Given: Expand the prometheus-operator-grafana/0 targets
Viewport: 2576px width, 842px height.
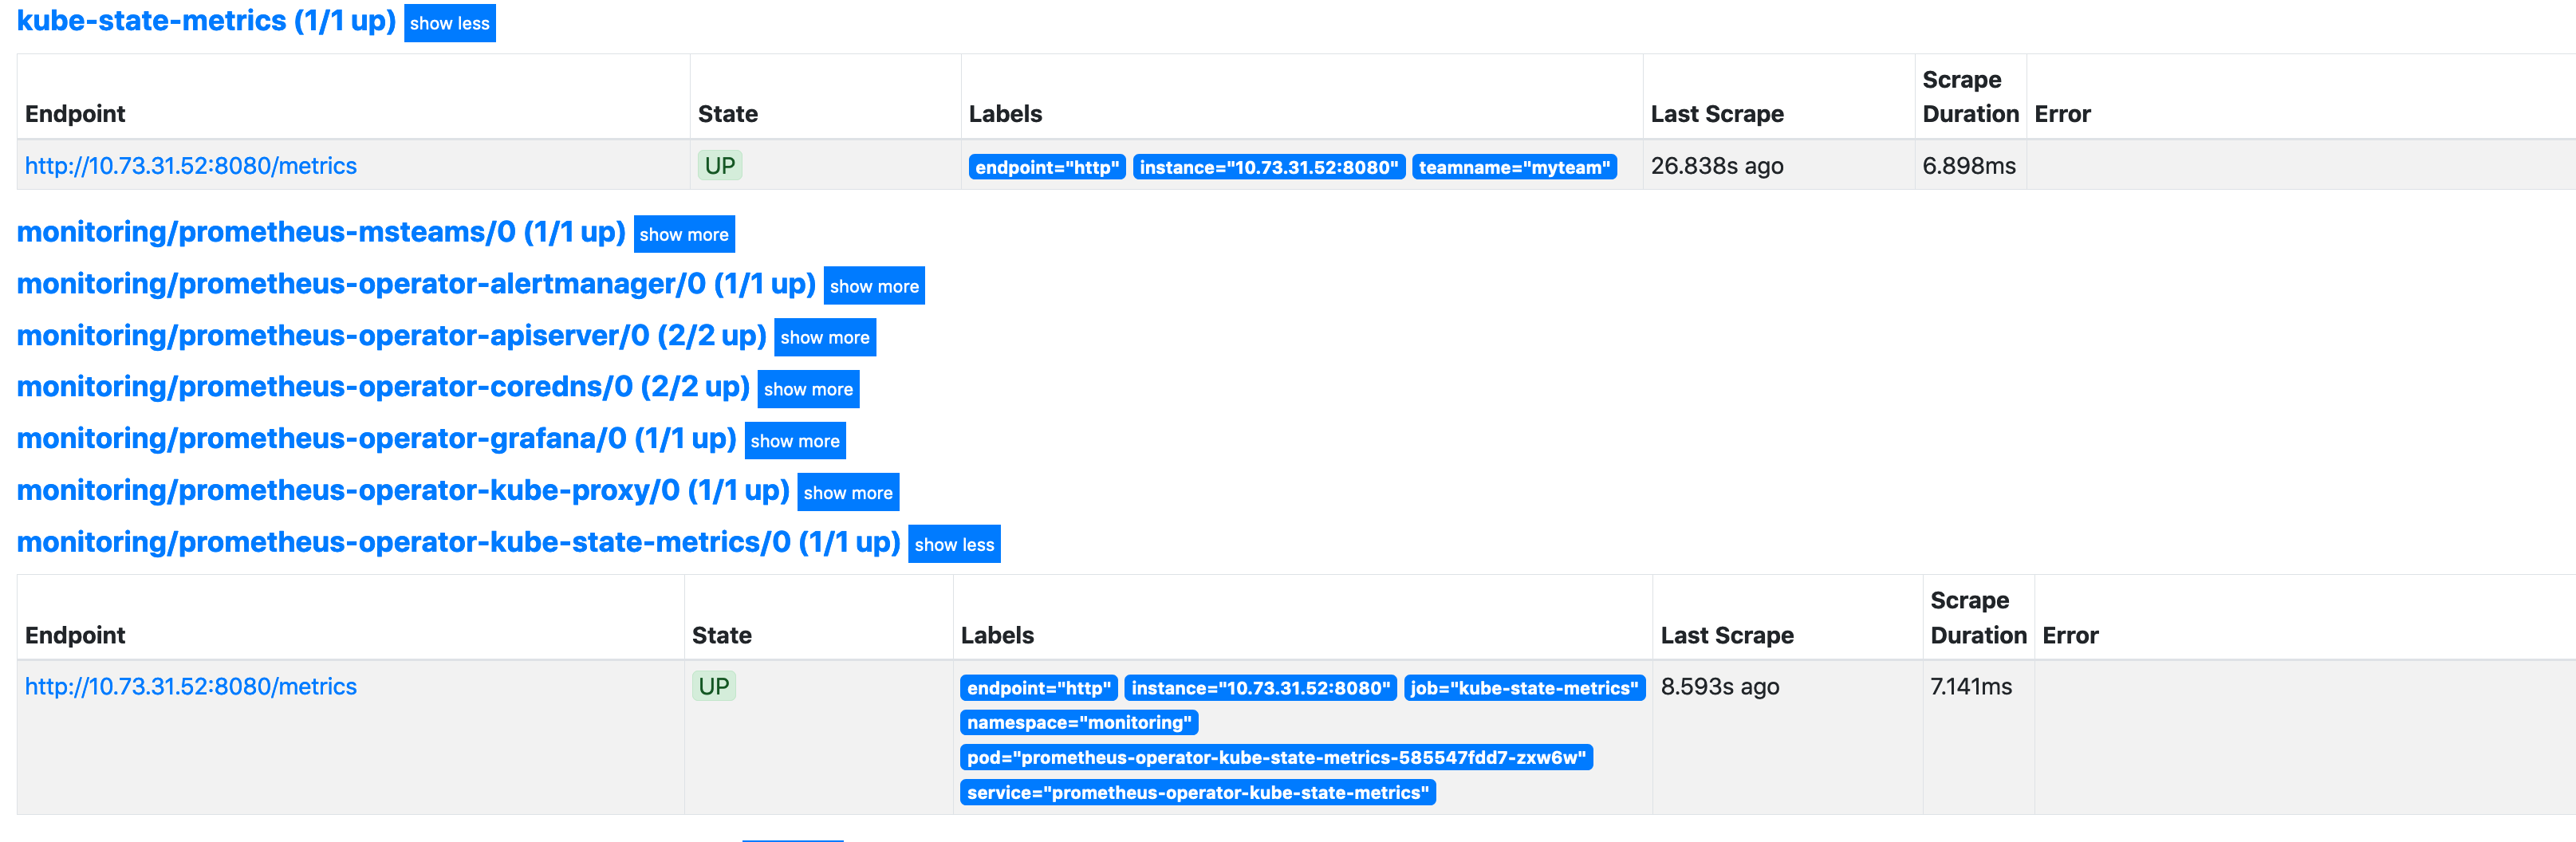Looking at the screenshot, I should [x=794, y=440].
